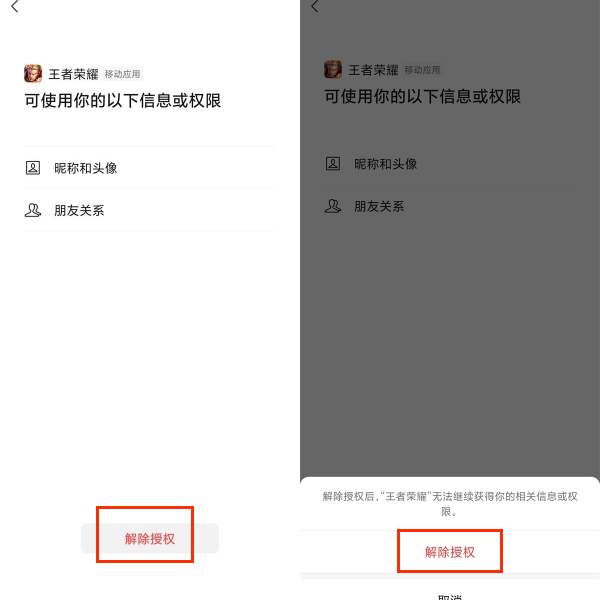The width and height of the screenshot is (600, 600).
Task: Select the 朋友关系 row on dimmed screen
Action: tap(450, 206)
